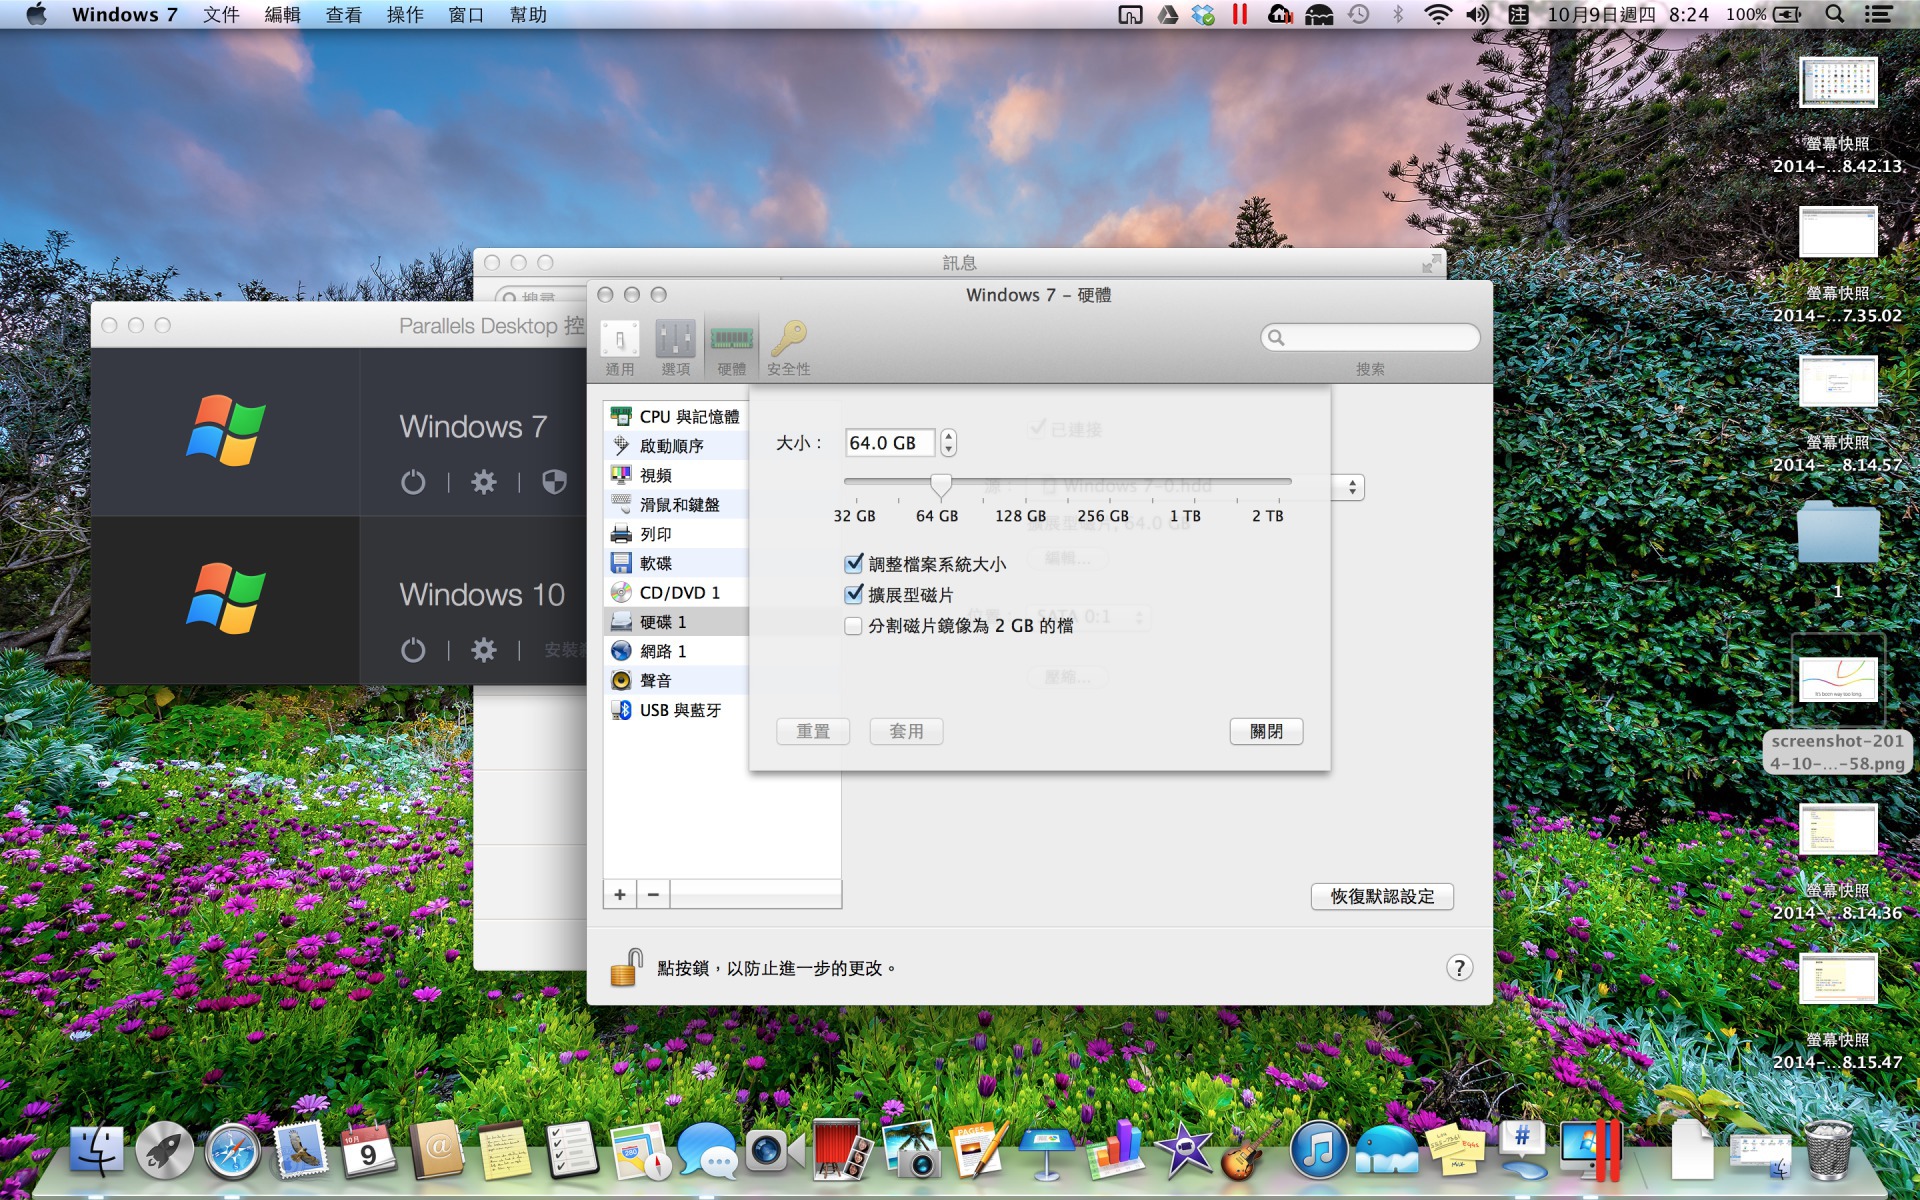
Task: Open the 查看 menu
Action: (x=343, y=14)
